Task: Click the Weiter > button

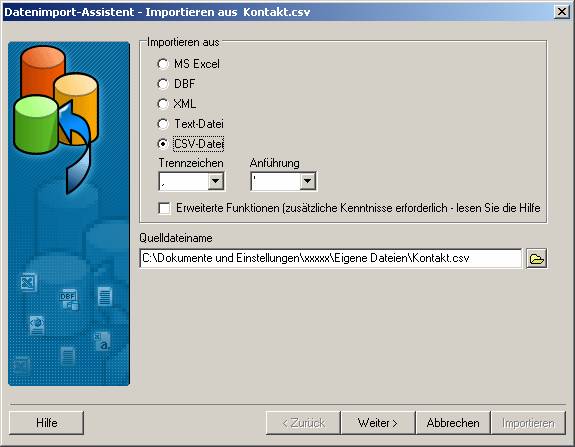Action: click(x=378, y=423)
